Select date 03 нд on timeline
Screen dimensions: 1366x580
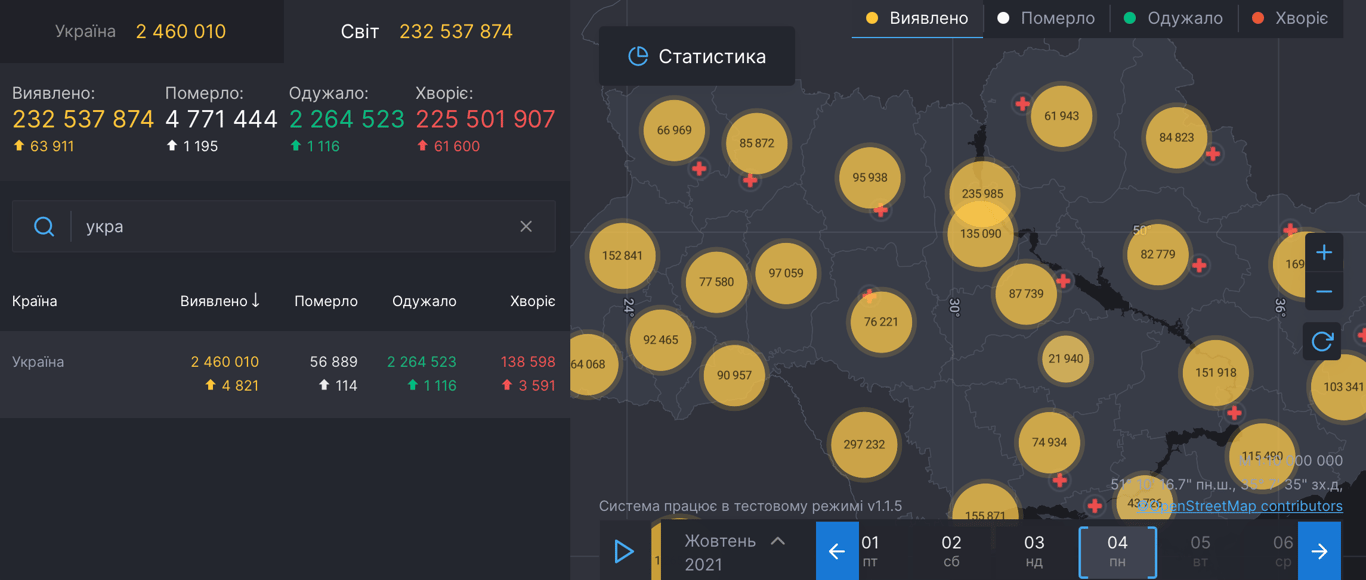pos(1034,551)
